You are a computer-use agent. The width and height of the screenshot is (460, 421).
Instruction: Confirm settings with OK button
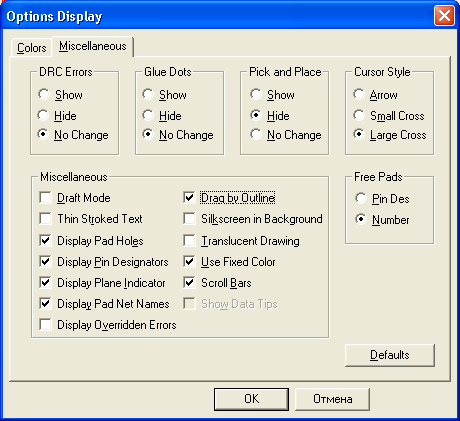pos(251,399)
